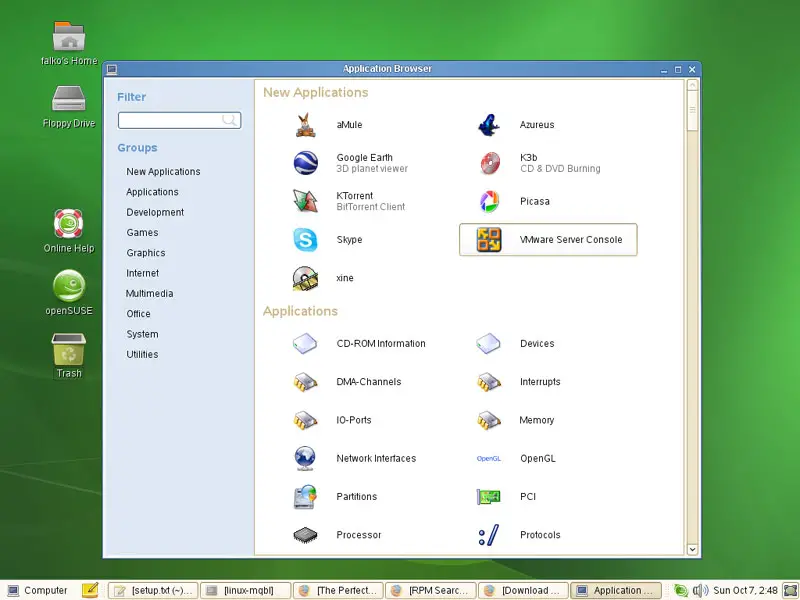
Task: Click the scrollbar down arrow
Action: point(692,549)
